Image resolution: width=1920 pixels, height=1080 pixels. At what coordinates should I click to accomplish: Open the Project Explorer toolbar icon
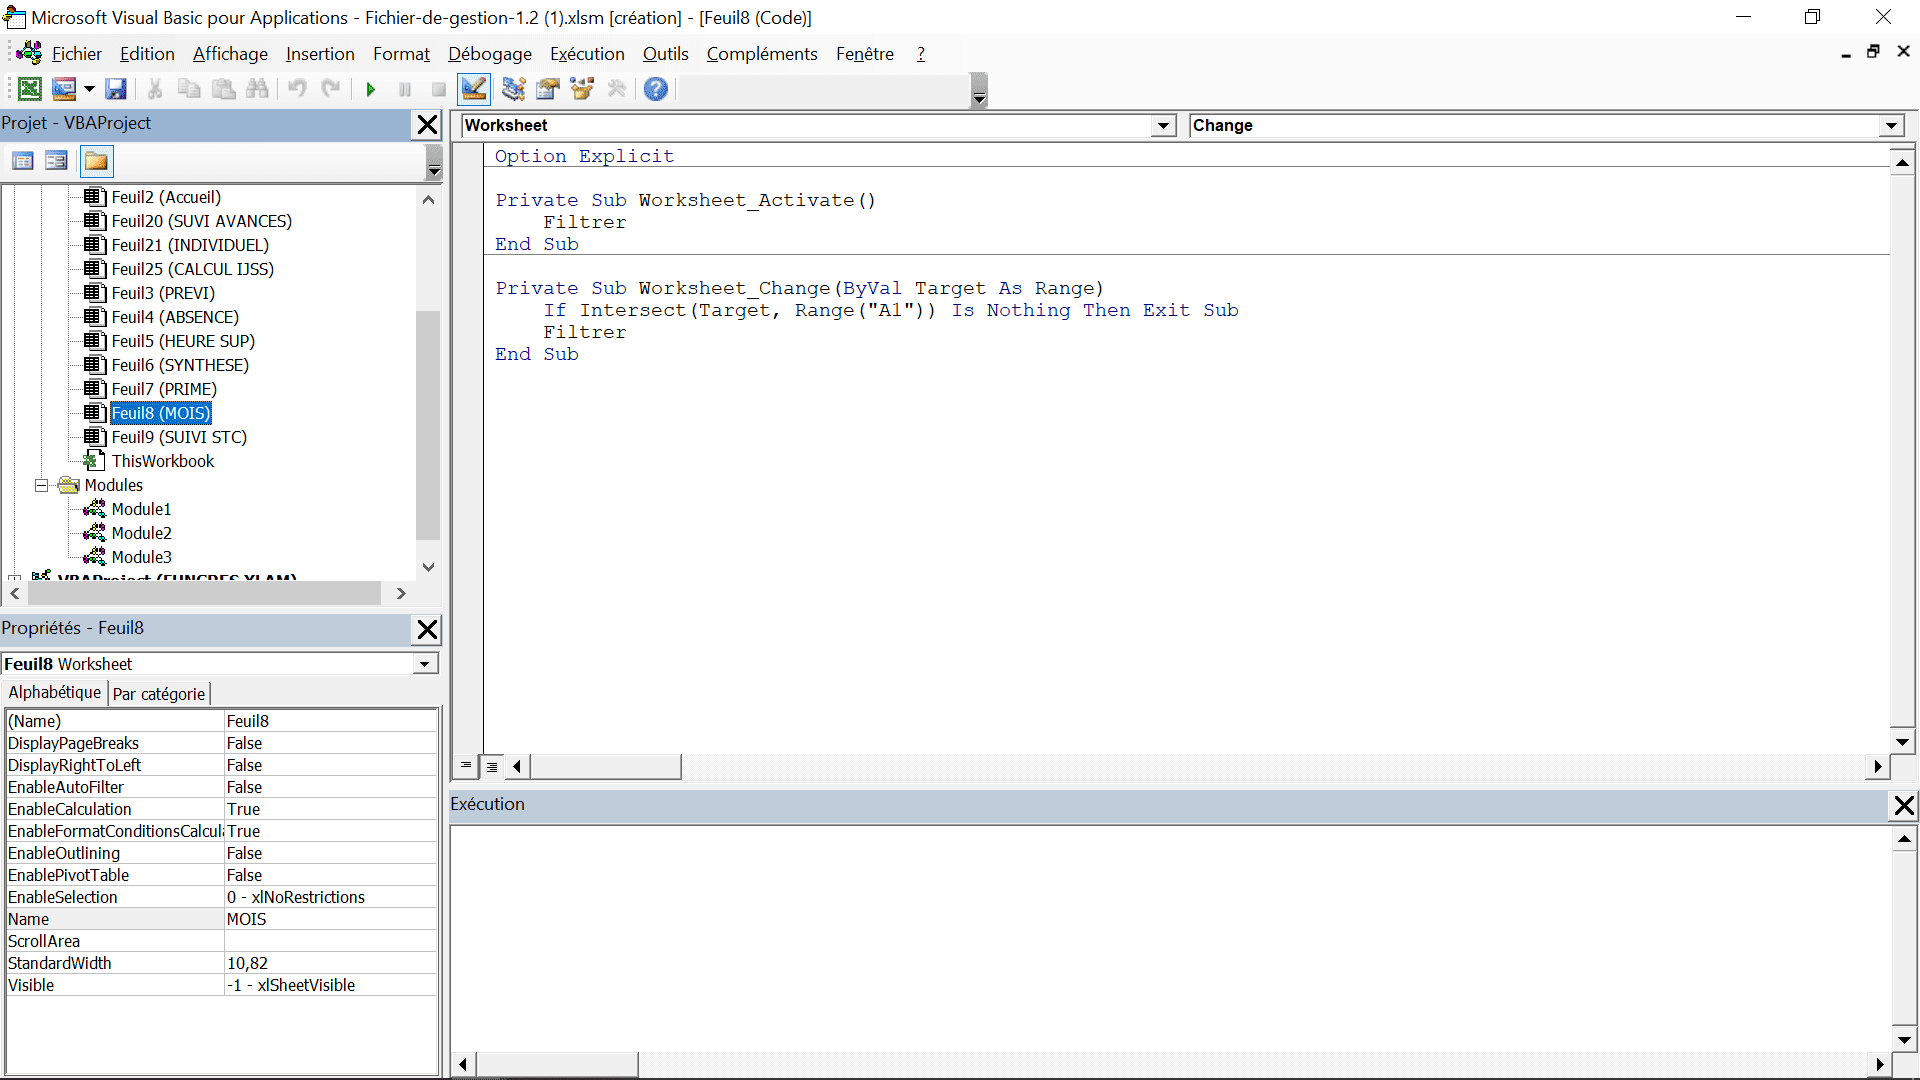[x=513, y=89]
